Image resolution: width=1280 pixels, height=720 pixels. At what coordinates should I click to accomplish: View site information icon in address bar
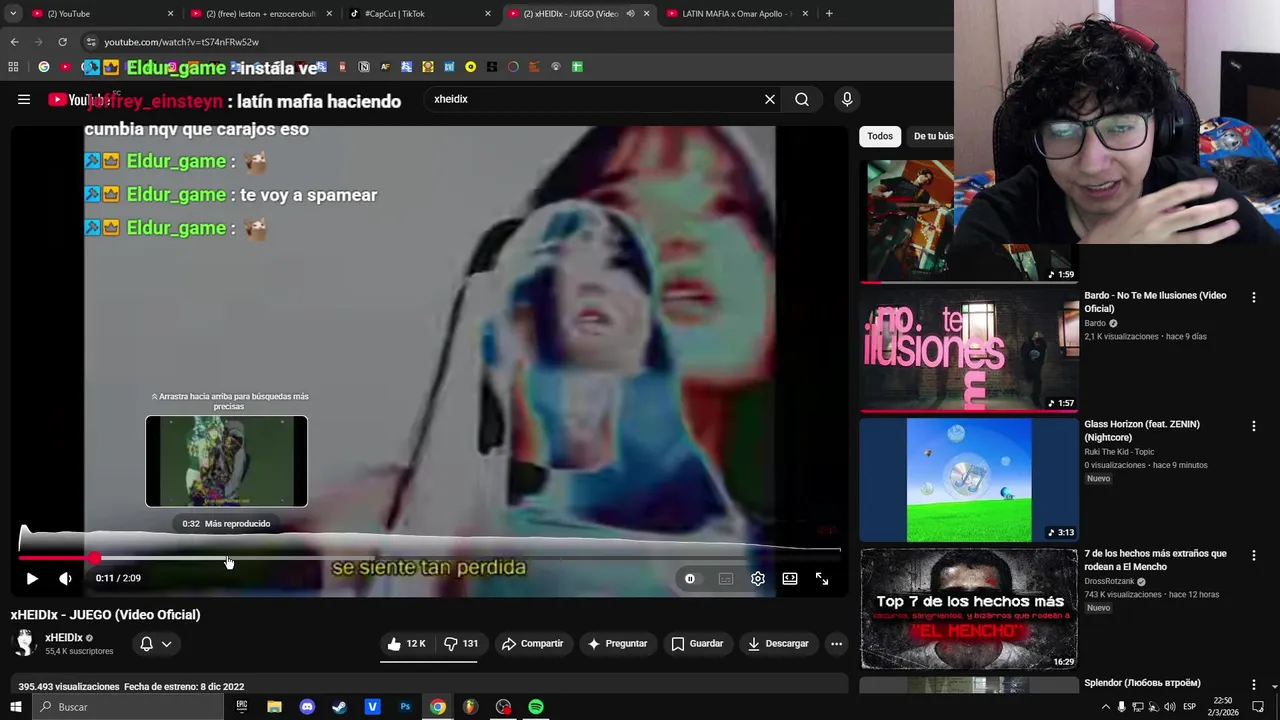(x=91, y=42)
